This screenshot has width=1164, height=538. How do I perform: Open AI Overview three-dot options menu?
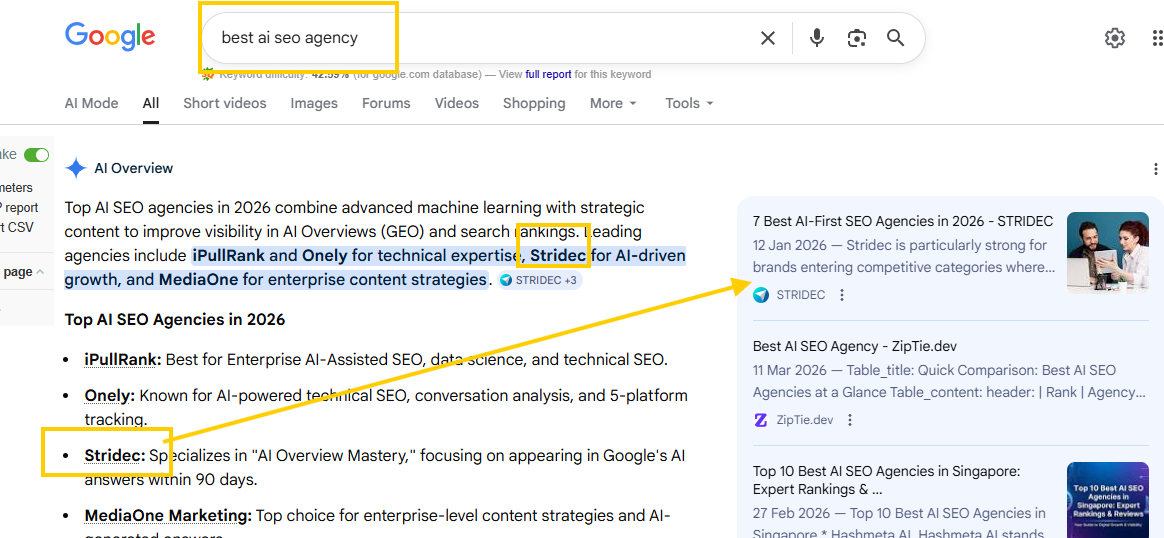pos(1156,169)
